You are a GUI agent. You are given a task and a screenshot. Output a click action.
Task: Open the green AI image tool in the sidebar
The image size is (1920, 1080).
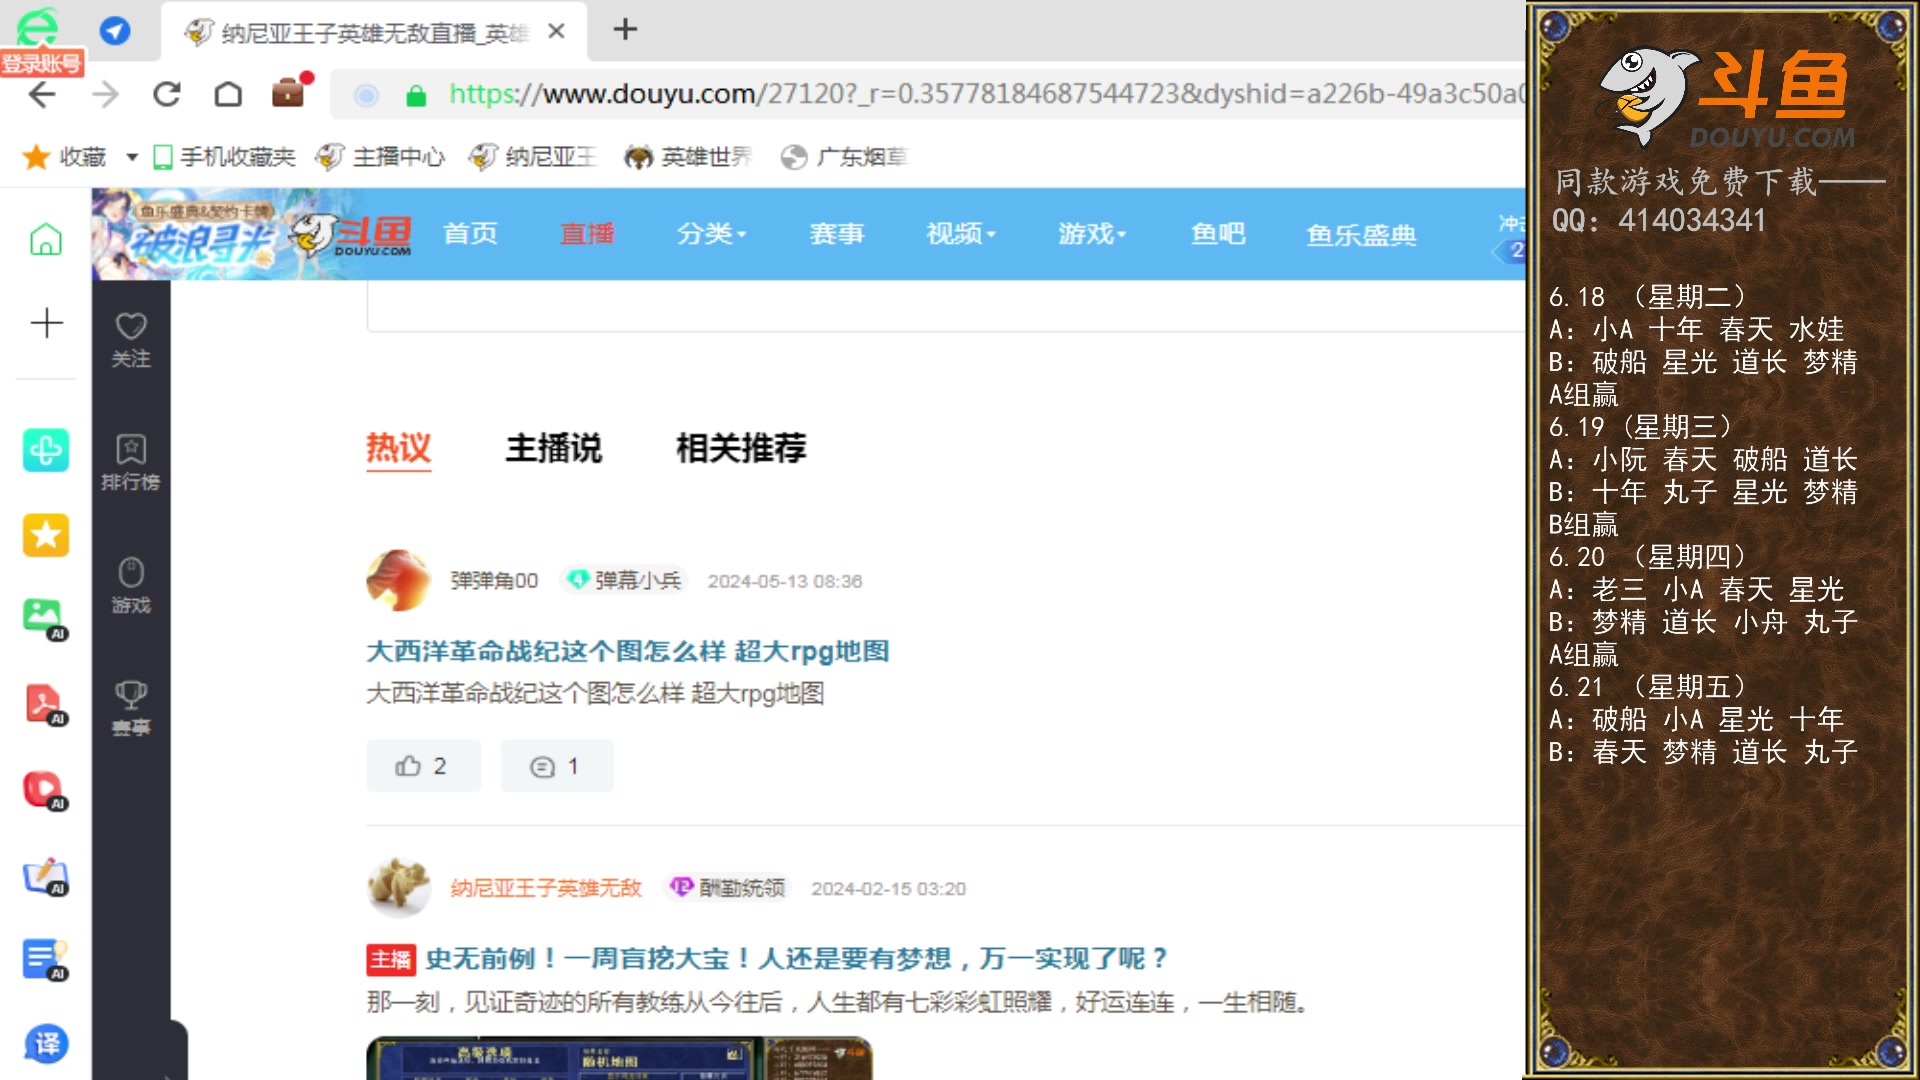point(45,619)
